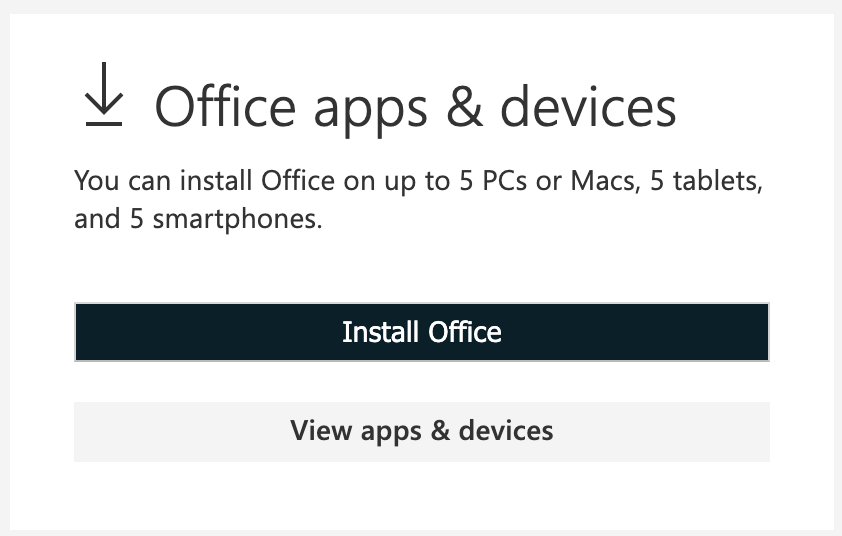The height and width of the screenshot is (536, 842).
Task: Click the Install Office button
Action: point(422,332)
